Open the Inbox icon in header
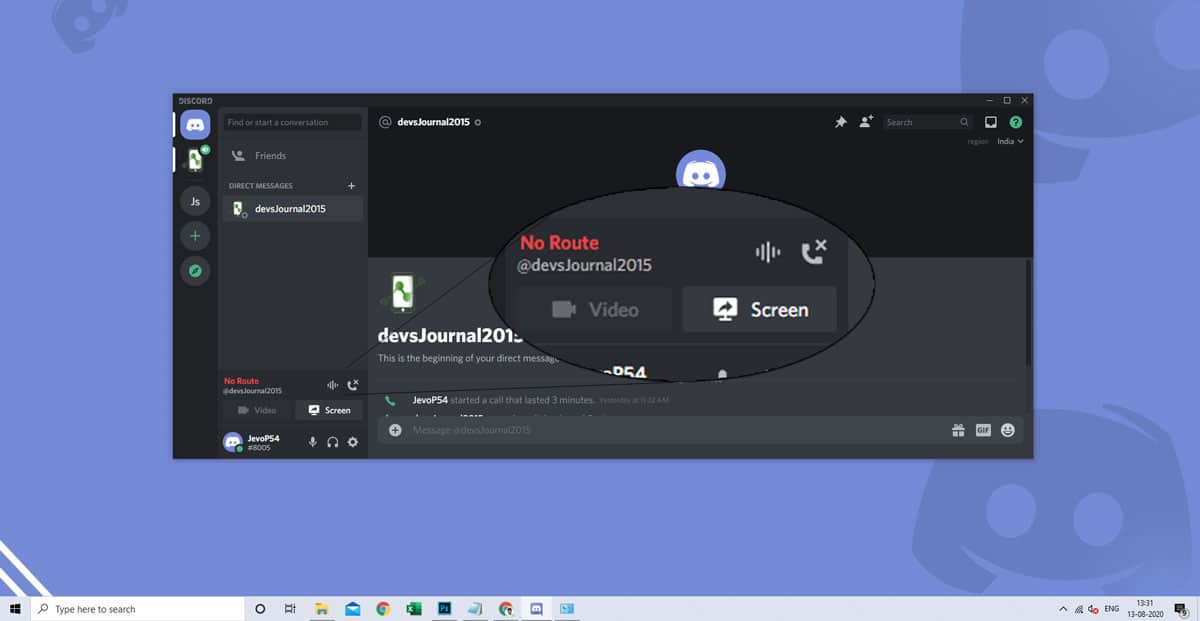This screenshot has width=1200, height=621. click(991, 122)
